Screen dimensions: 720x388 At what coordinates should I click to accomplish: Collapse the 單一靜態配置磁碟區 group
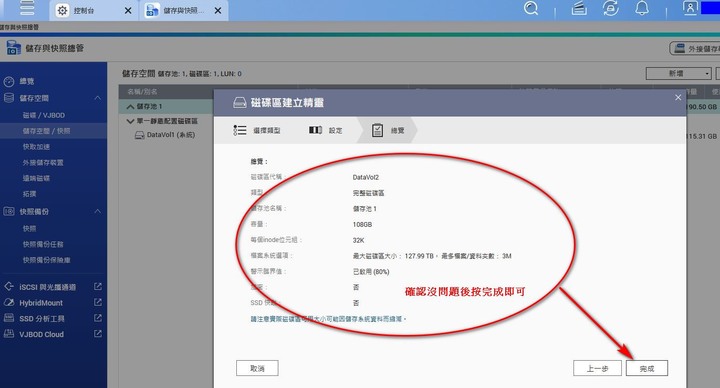tap(130, 121)
